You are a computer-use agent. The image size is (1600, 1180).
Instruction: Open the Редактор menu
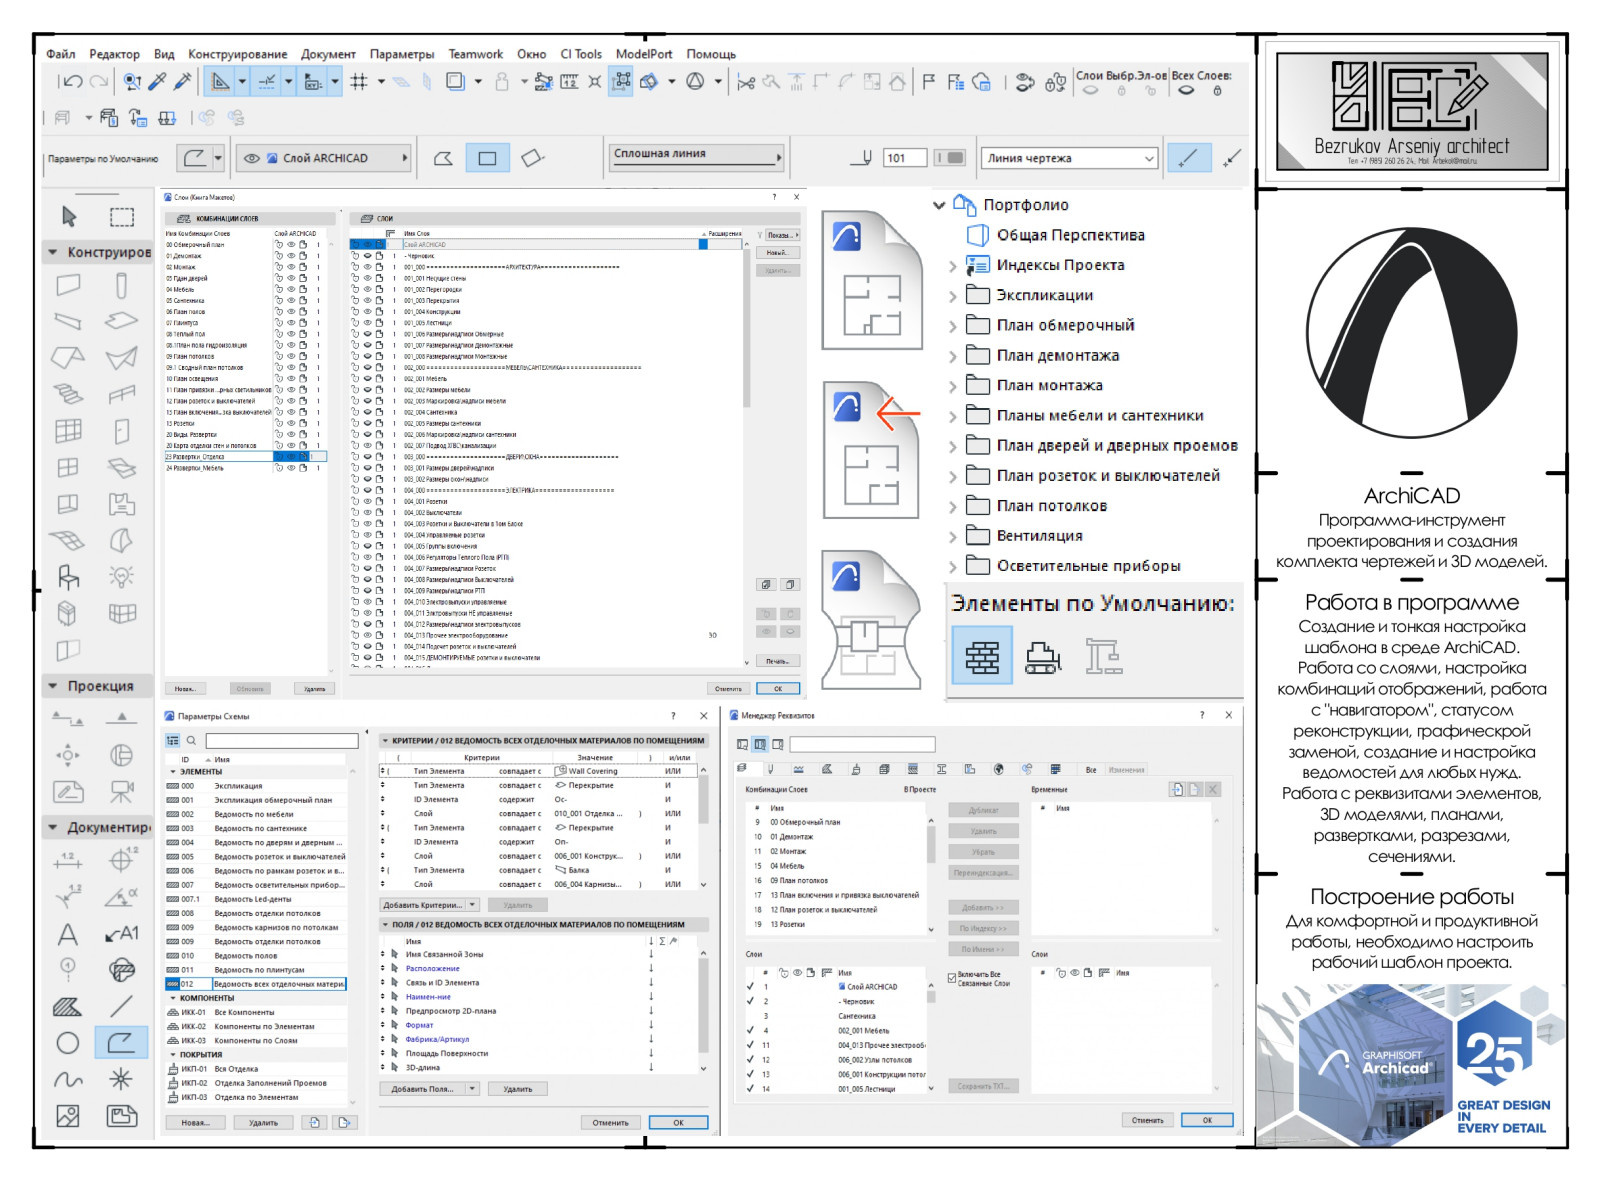[x=115, y=54]
